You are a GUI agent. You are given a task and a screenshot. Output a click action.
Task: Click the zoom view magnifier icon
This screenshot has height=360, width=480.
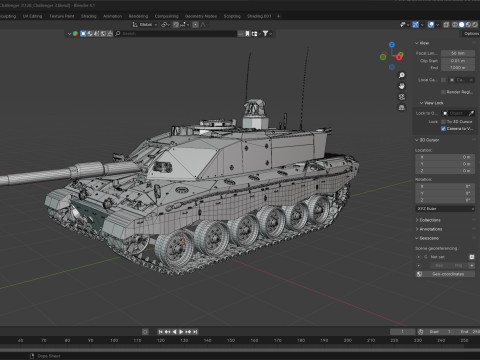tap(402, 75)
